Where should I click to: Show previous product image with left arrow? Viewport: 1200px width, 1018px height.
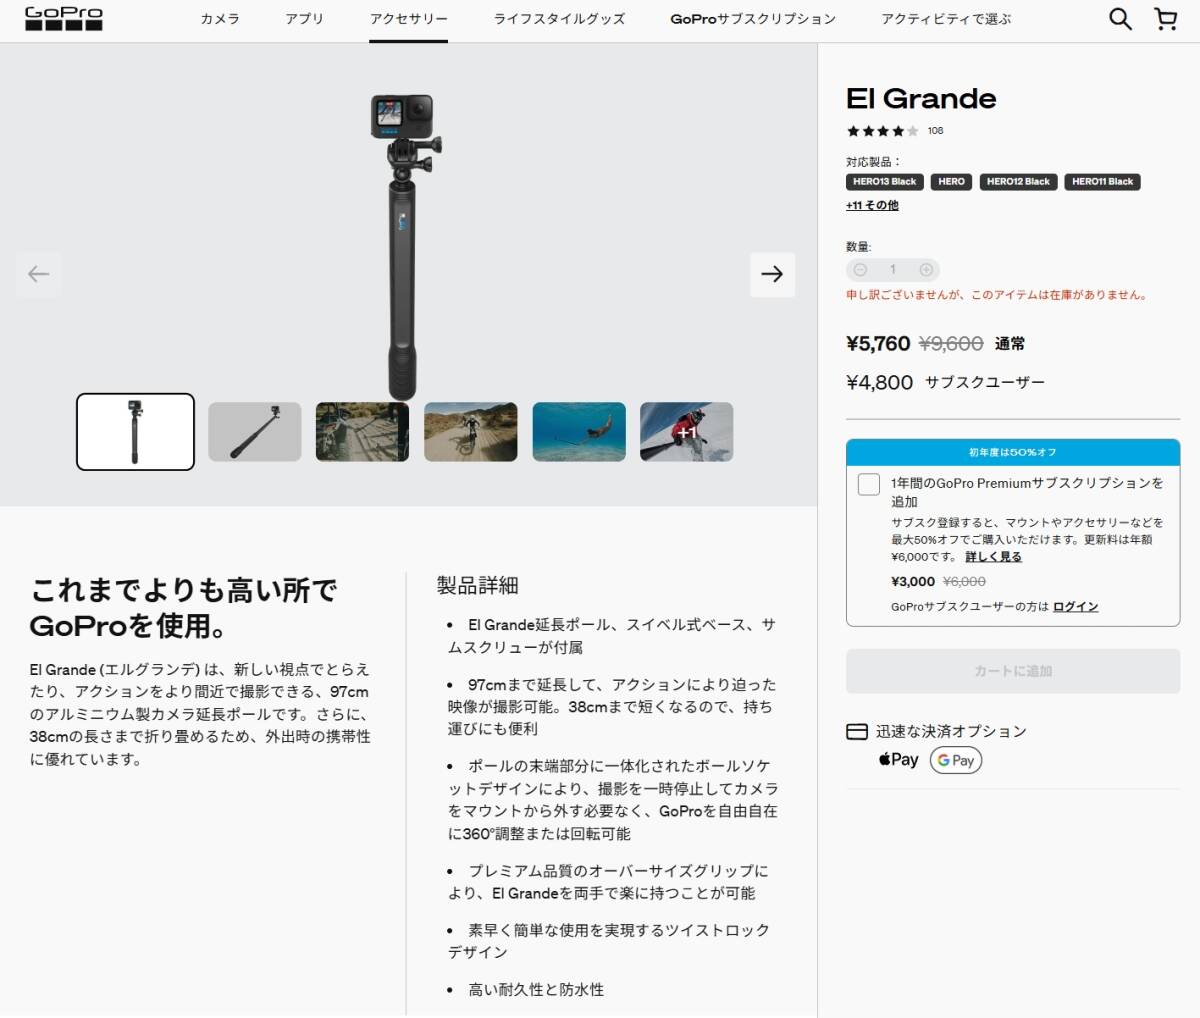click(39, 274)
